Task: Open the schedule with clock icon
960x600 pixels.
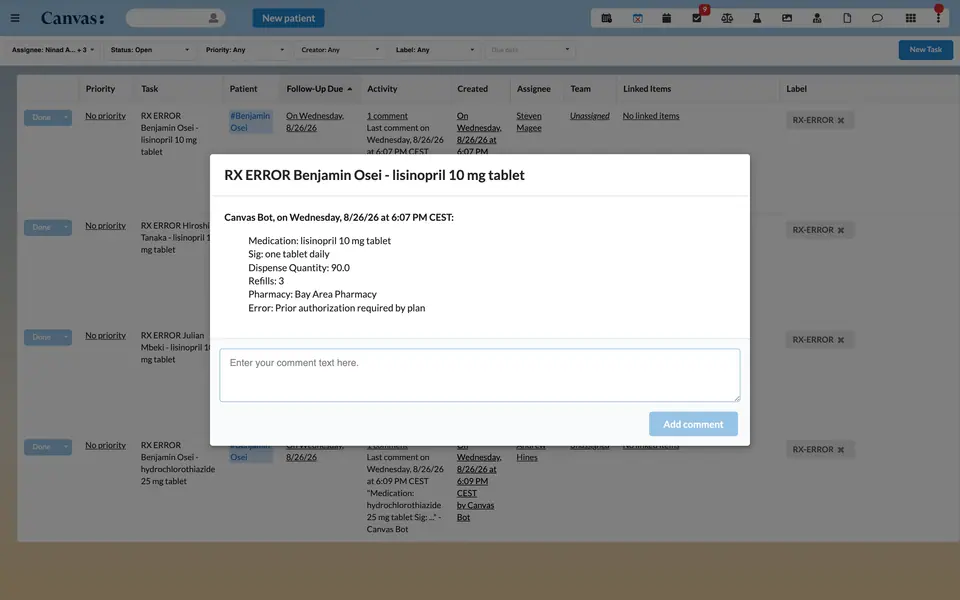Action: [x=607, y=18]
